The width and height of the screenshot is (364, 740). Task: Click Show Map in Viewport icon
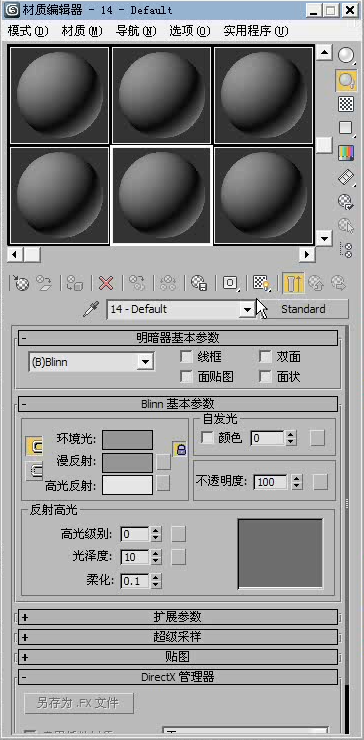[261, 283]
